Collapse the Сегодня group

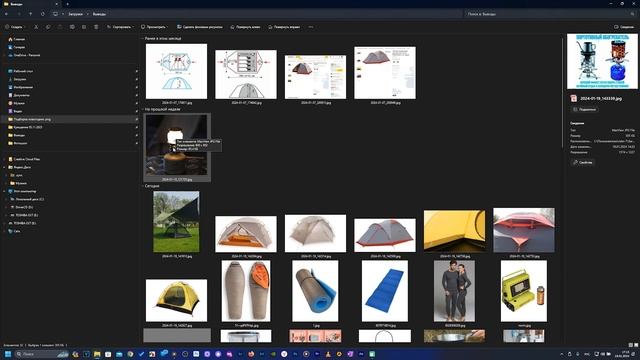click(142, 186)
